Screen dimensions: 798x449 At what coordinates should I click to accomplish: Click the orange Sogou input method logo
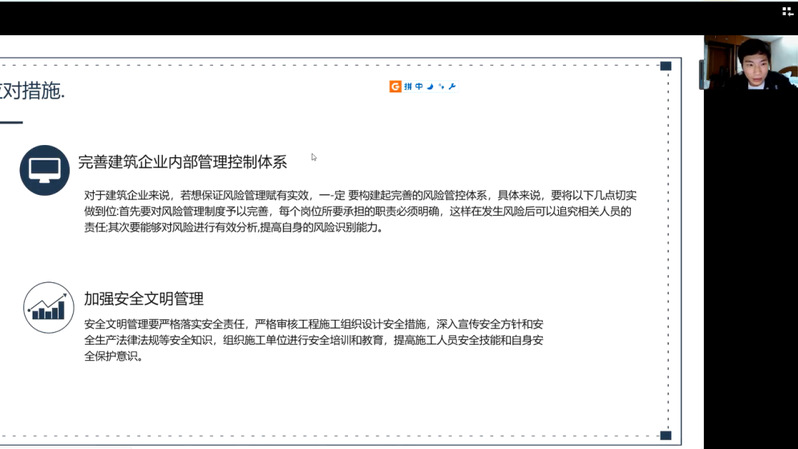pyautogui.click(x=396, y=87)
